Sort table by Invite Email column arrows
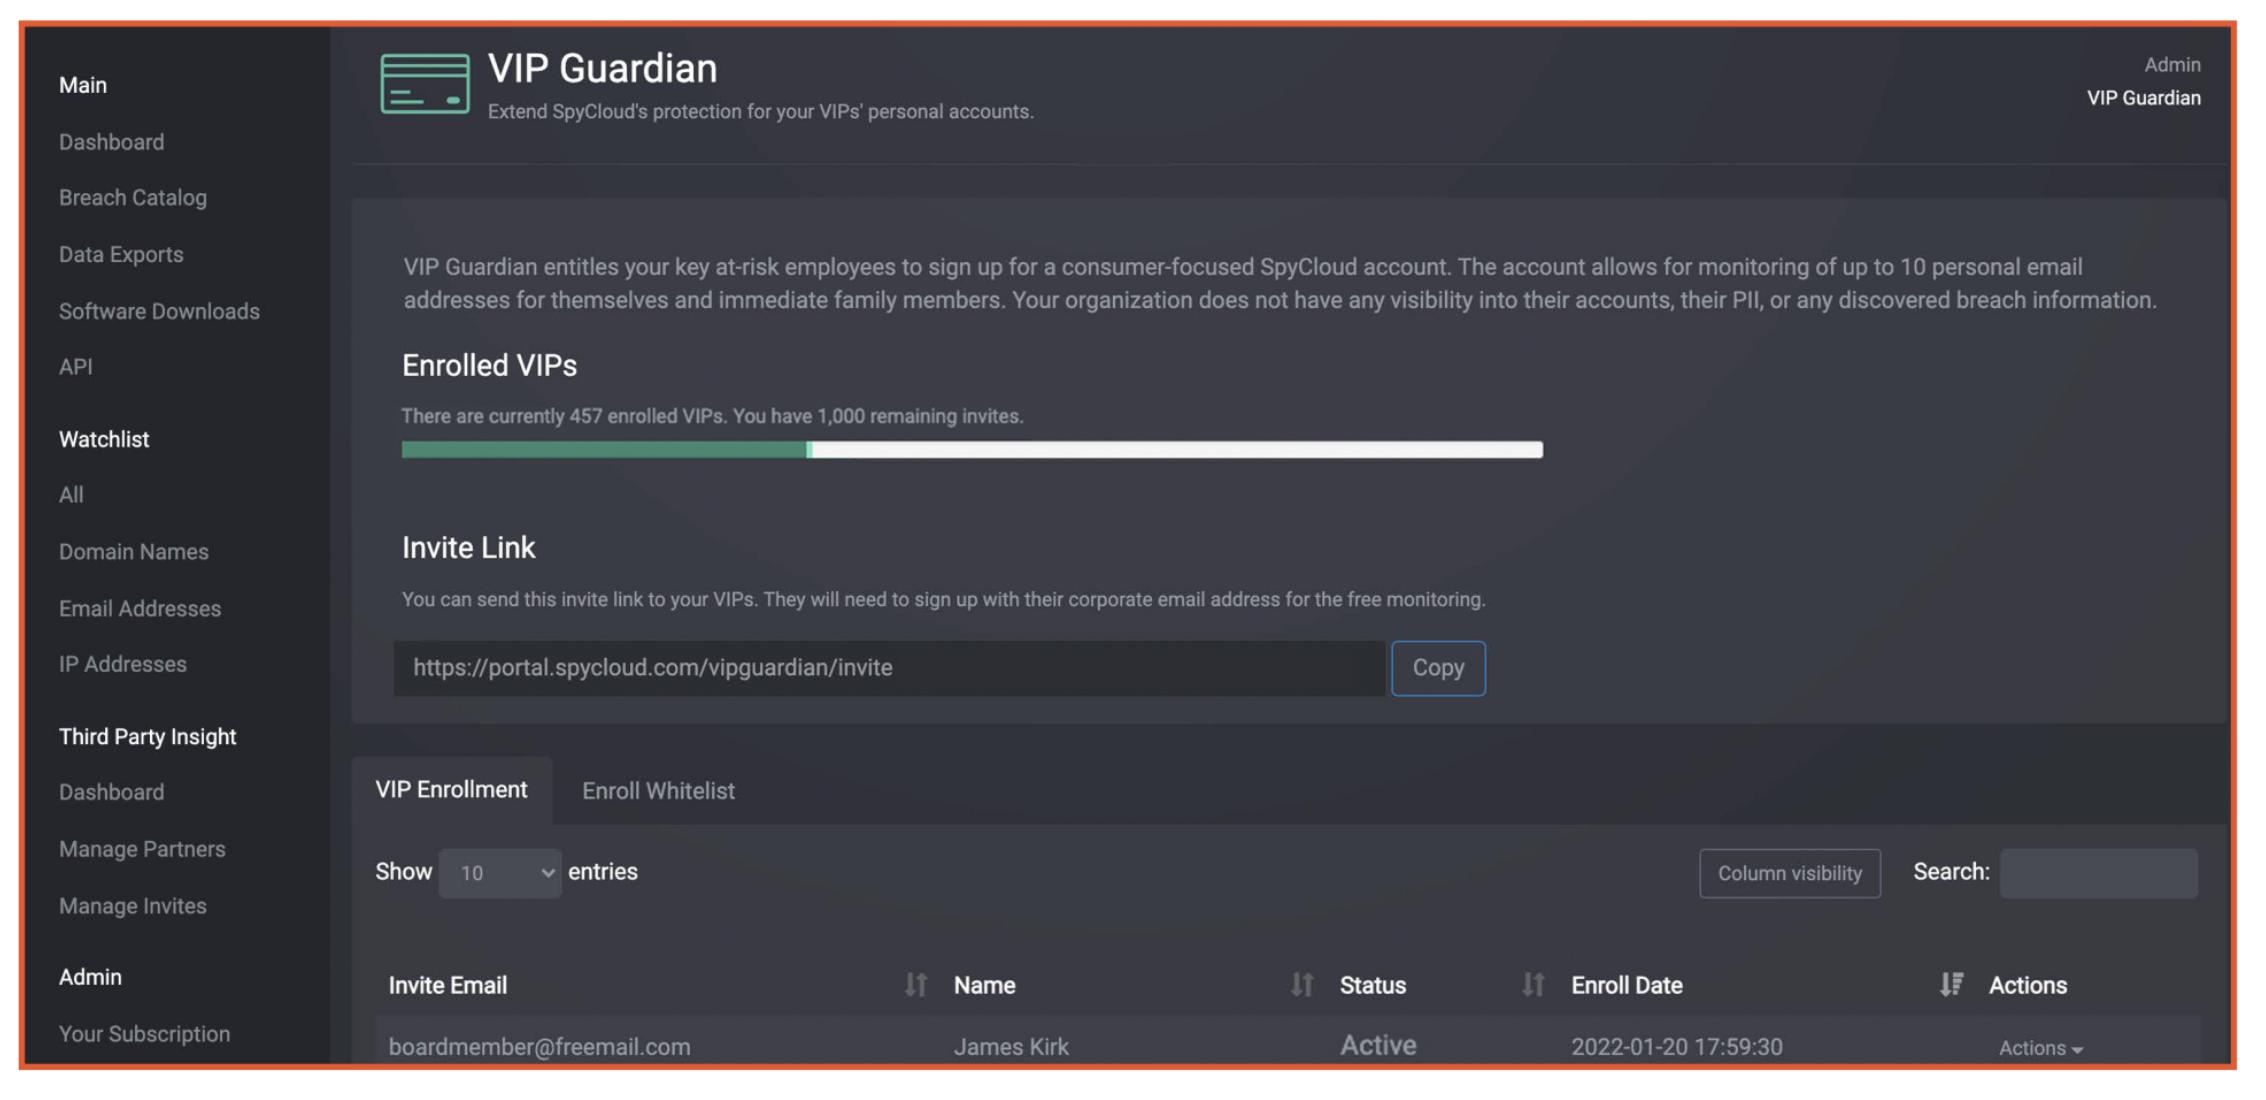The width and height of the screenshot is (2266, 1100). 915,985
